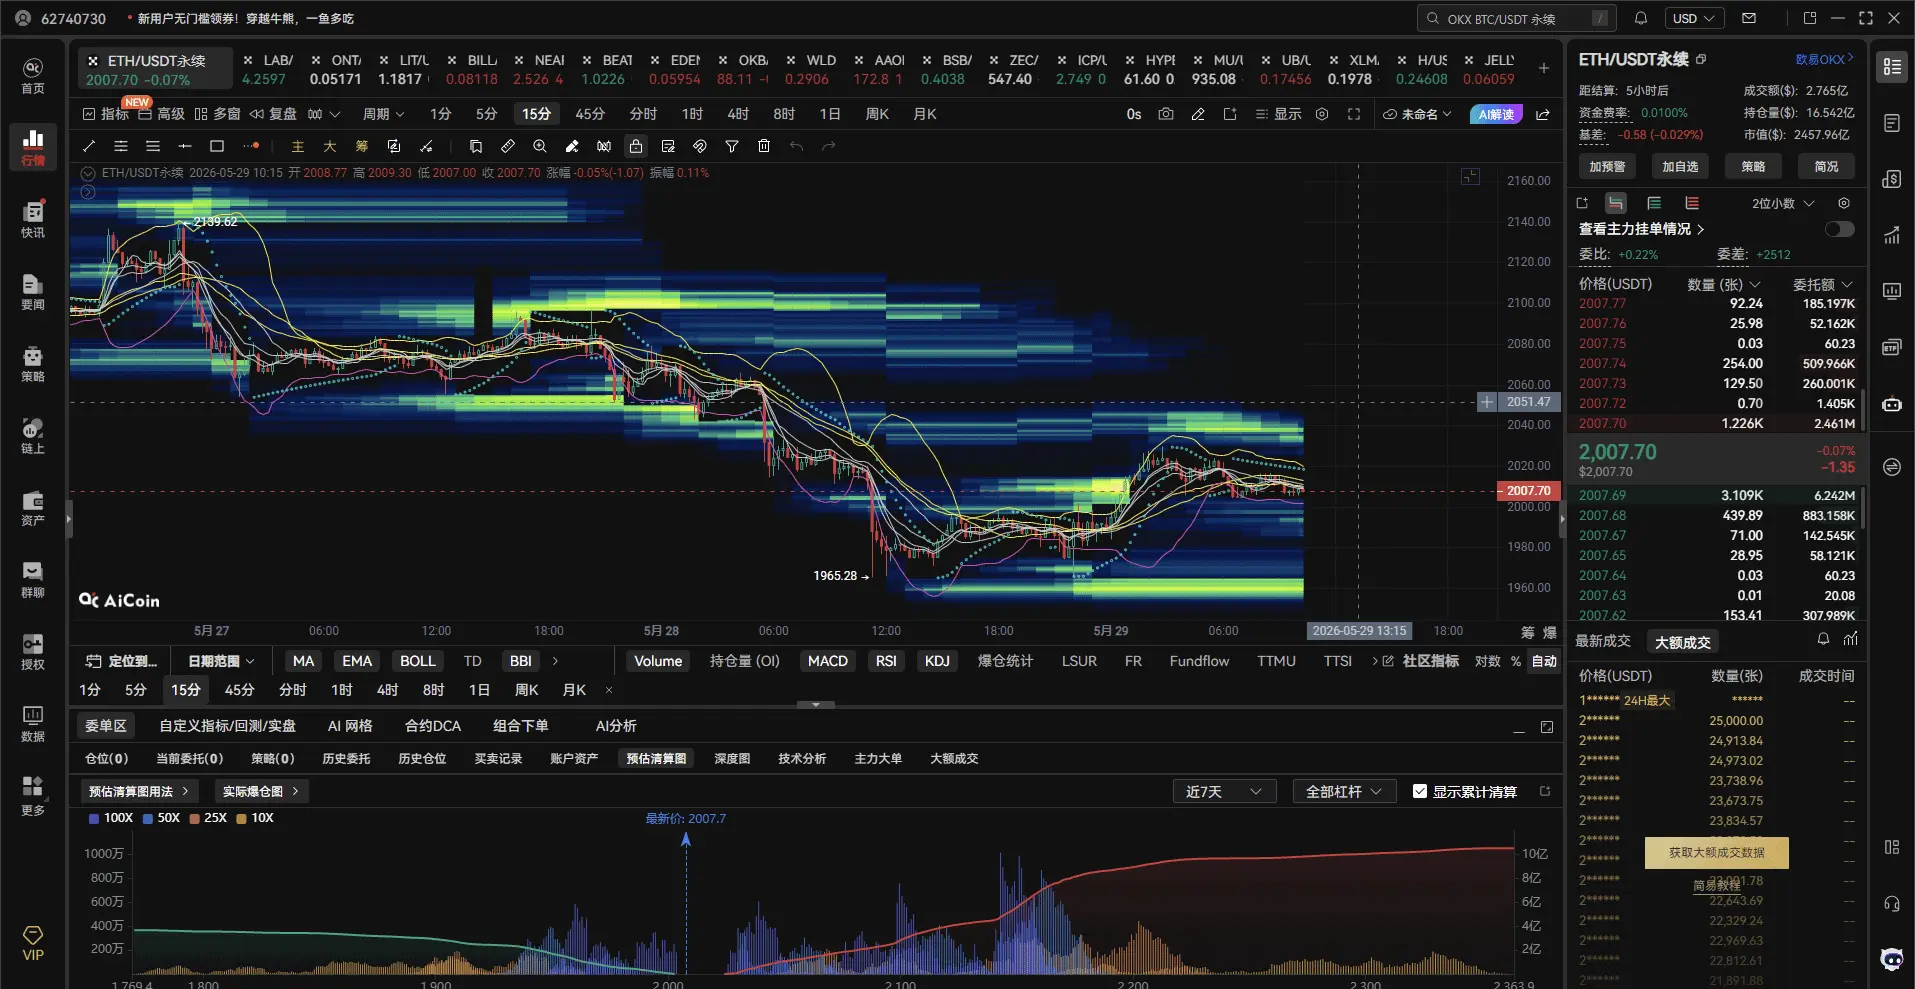1915x989 pixels.
Task: Toggle the KDJ sub-indicator
Action: pyautogui.click(x=937, y=661)
